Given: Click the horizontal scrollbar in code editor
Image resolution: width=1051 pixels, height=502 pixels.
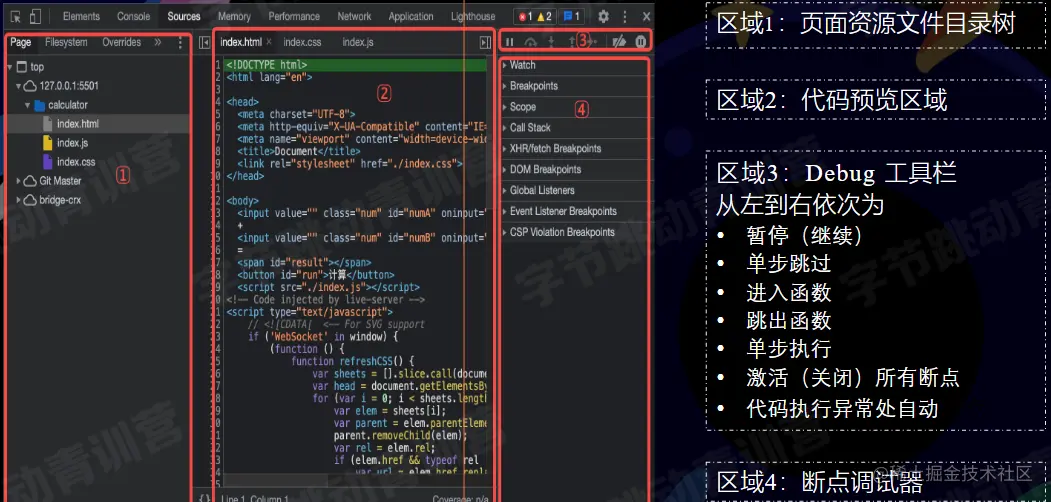Looking at the screenshot, I should point(276,481).
